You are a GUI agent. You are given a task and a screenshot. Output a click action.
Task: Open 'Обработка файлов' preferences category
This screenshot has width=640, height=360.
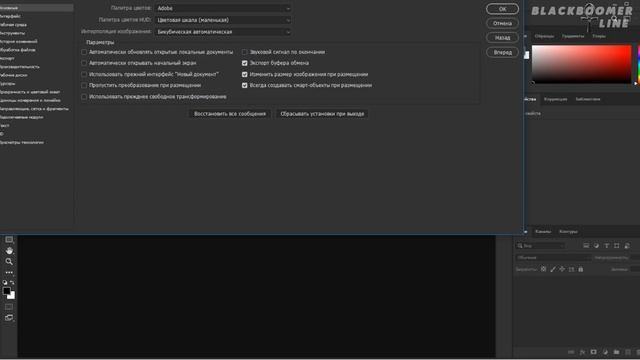(x=18, y=50)
